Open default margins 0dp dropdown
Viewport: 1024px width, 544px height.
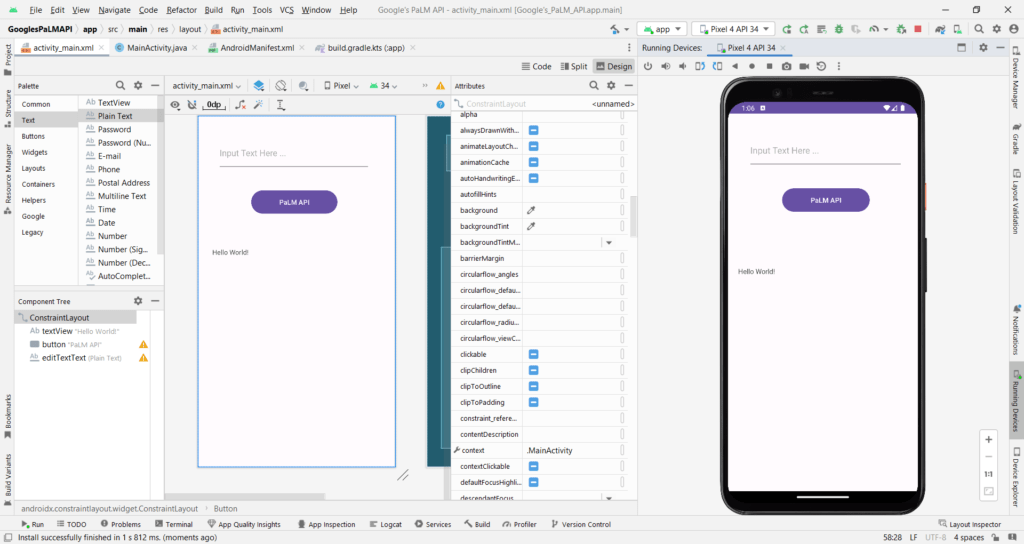214,104
